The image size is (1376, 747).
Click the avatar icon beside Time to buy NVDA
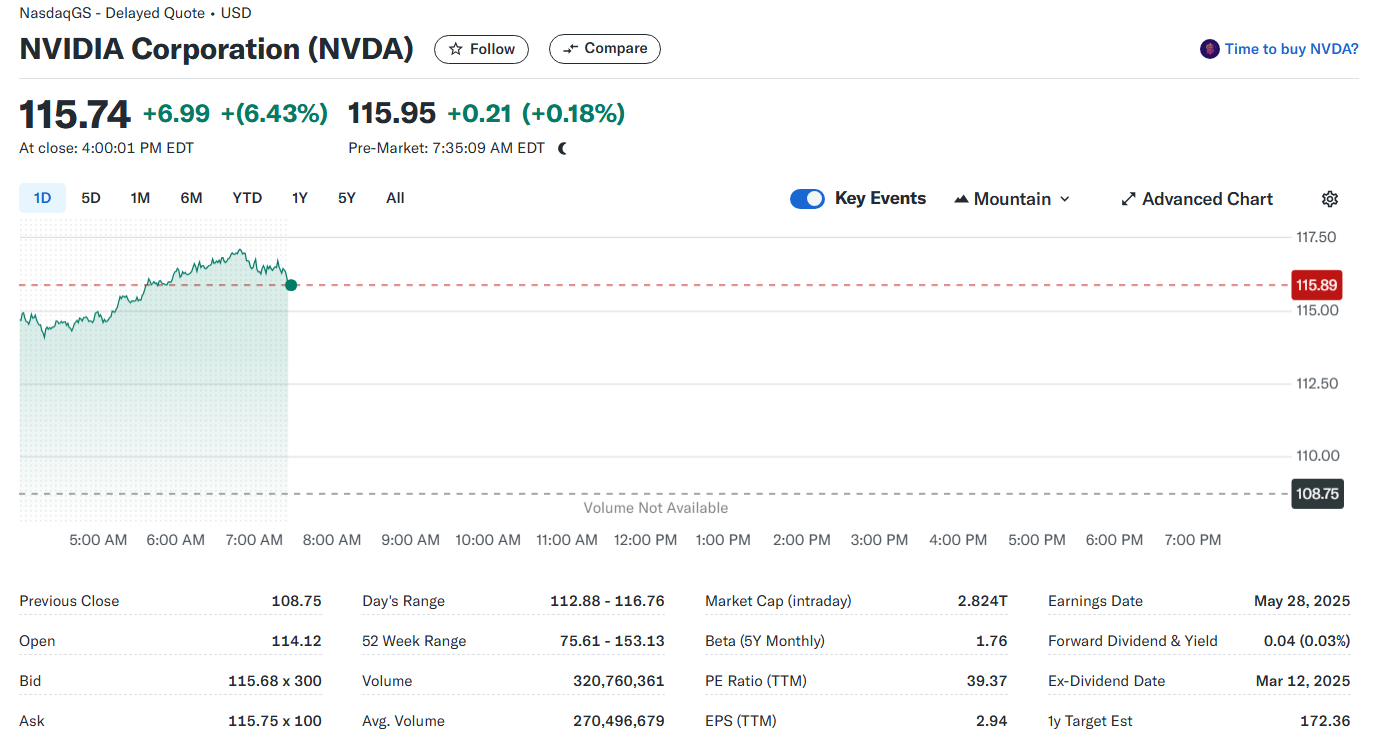1209,49
